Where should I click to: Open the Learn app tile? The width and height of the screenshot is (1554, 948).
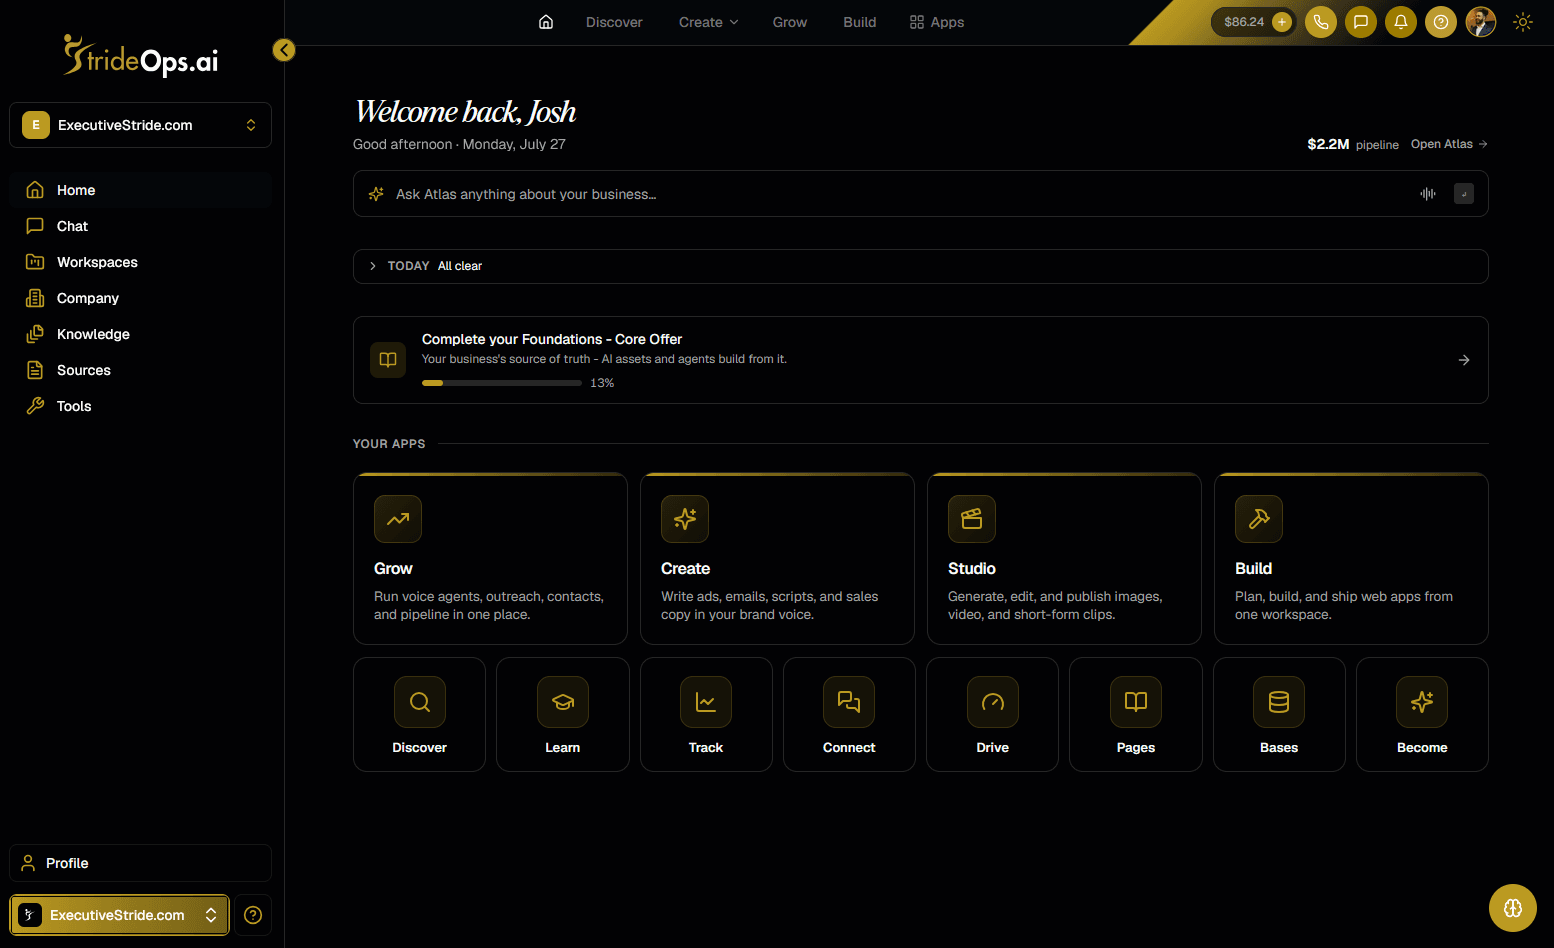(563, 714)
